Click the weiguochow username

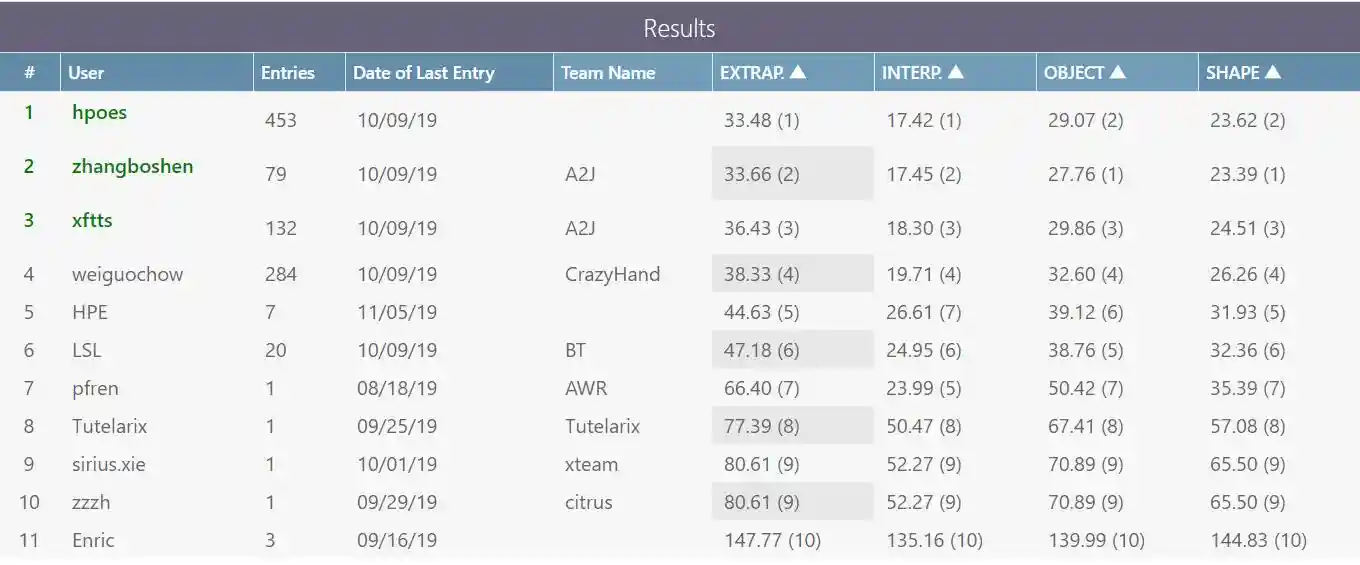pyautogui.click(x=127, y=274)
